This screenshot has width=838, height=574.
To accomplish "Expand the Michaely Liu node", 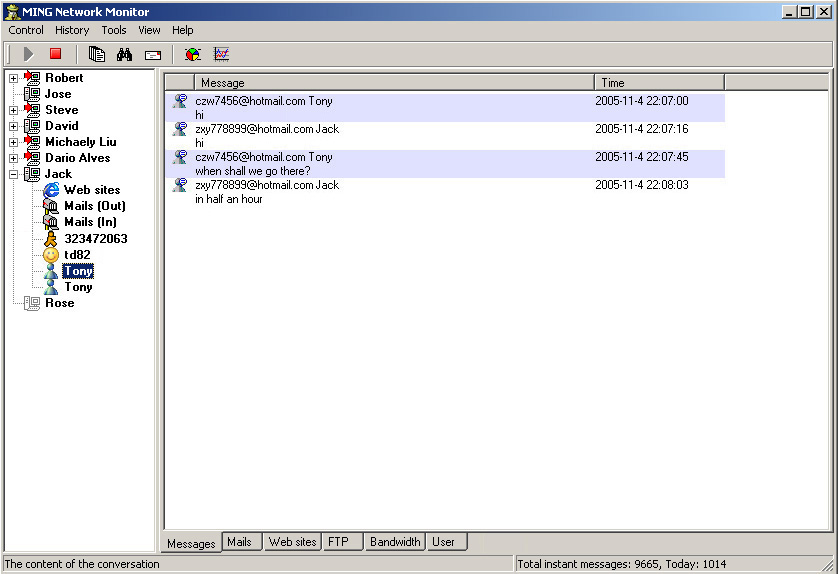I will point(13,142).
